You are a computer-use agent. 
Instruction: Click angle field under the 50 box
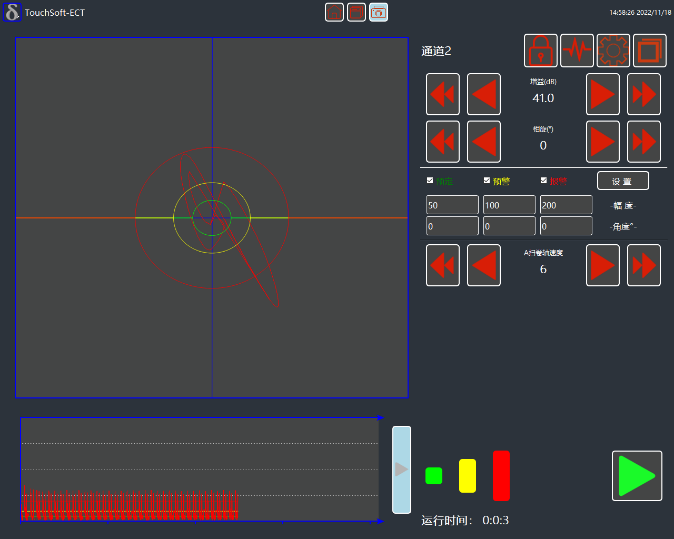(x=452, y=226)
